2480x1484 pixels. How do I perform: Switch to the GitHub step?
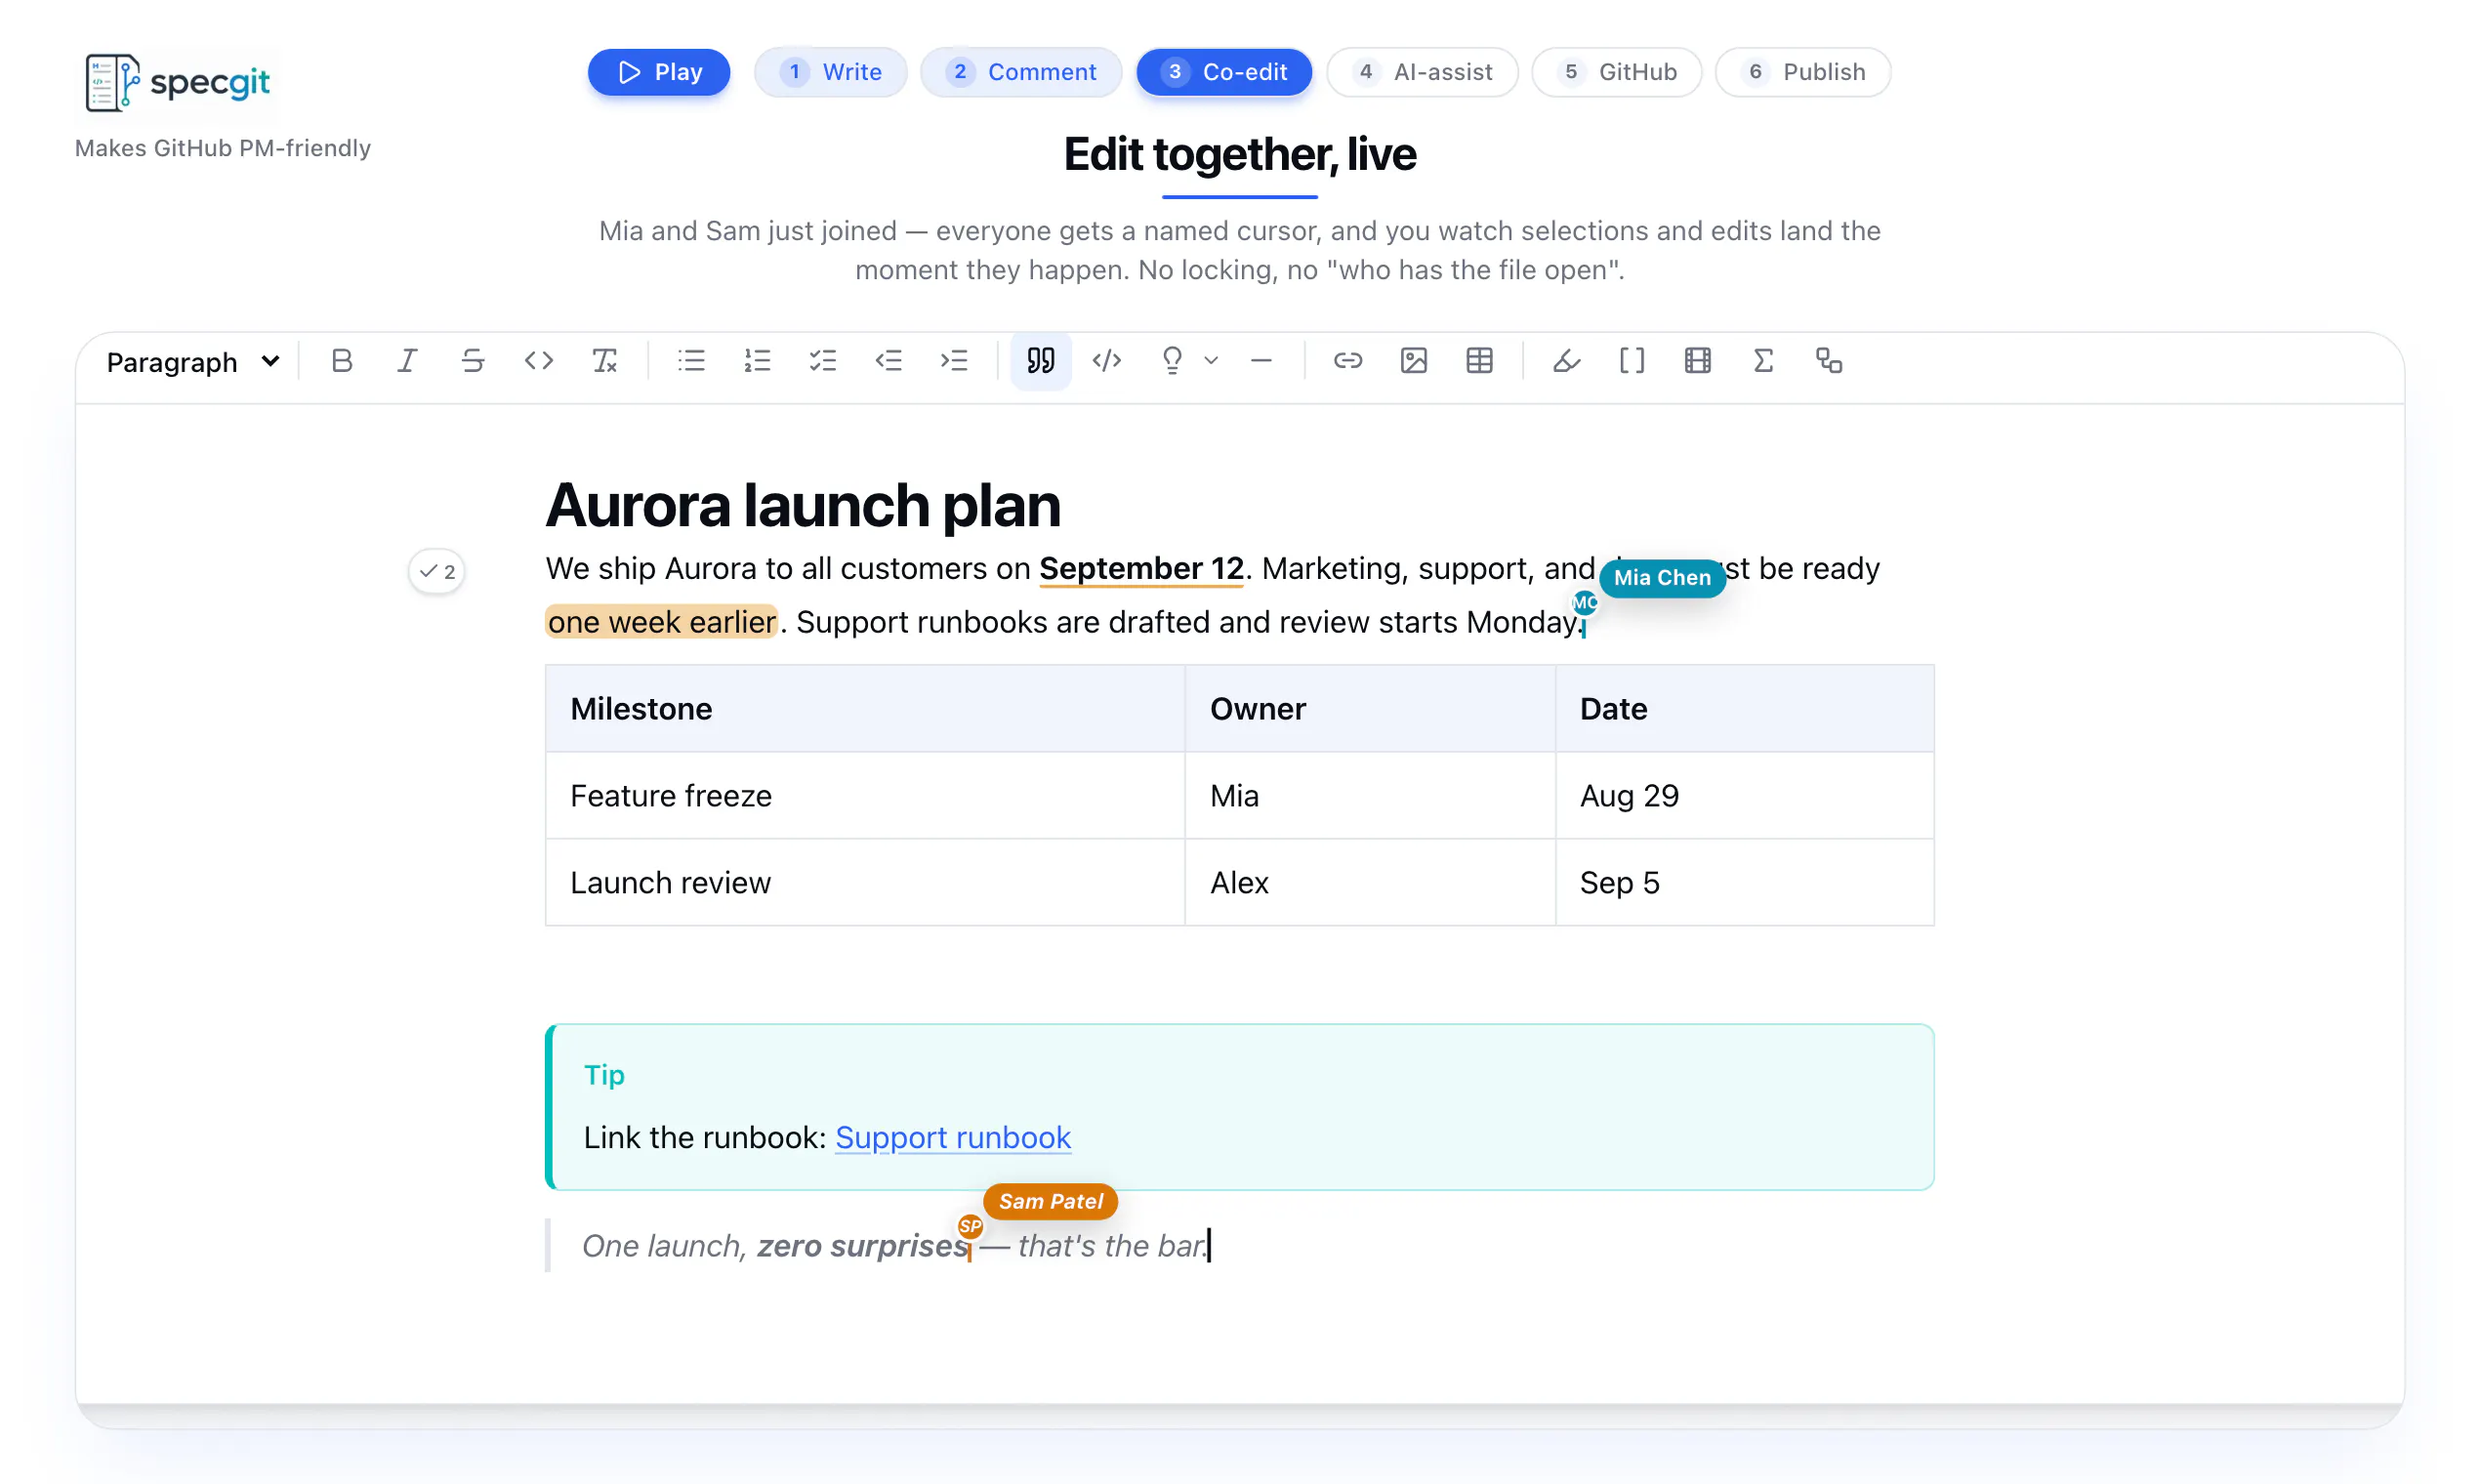pos(1616,72)
